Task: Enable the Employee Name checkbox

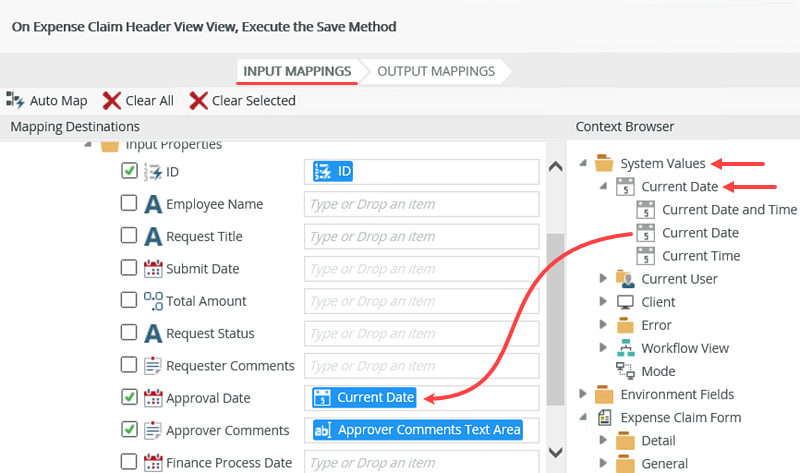Action: [x=129, y=204]
